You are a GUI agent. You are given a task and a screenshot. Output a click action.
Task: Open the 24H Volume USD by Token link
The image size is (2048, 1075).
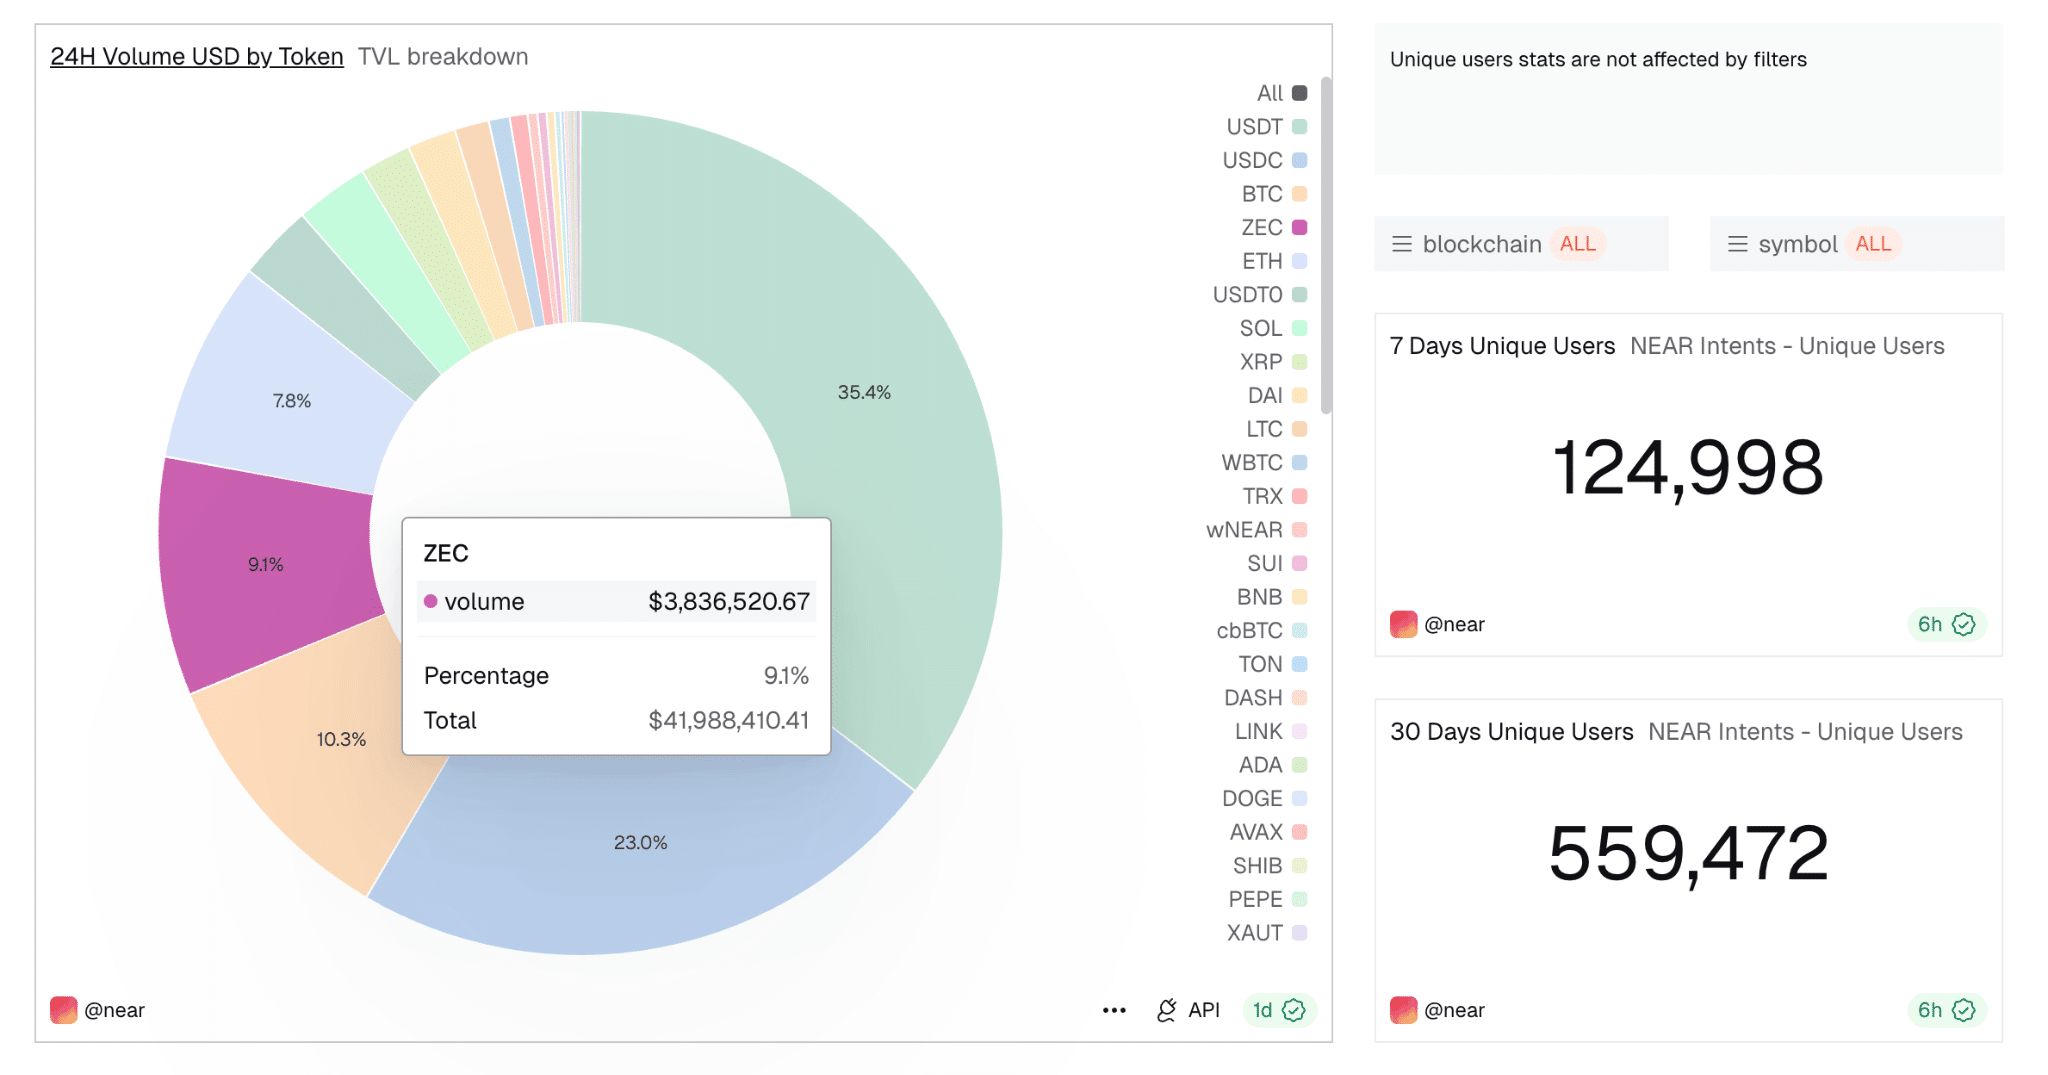pos(197,57)
